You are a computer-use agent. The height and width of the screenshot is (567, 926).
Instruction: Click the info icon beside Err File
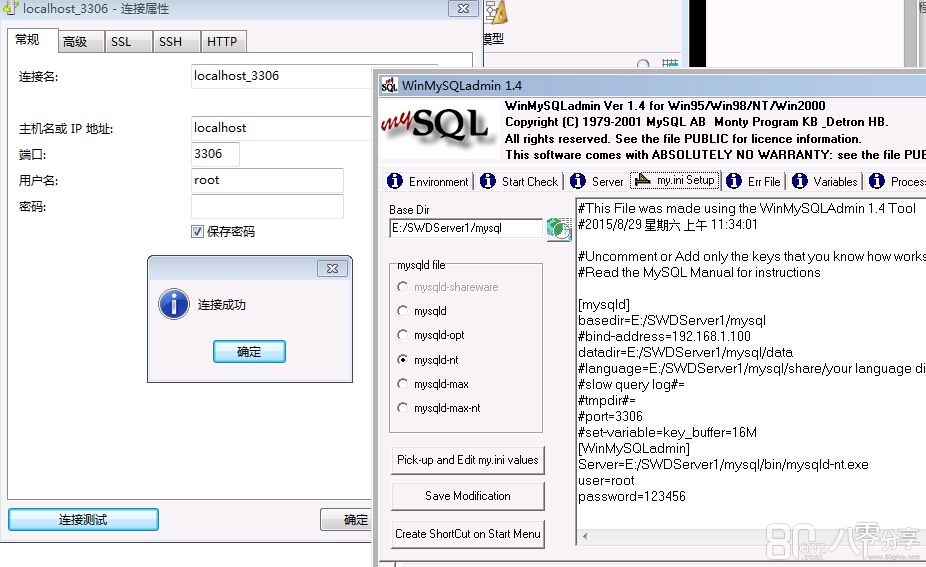733,181
